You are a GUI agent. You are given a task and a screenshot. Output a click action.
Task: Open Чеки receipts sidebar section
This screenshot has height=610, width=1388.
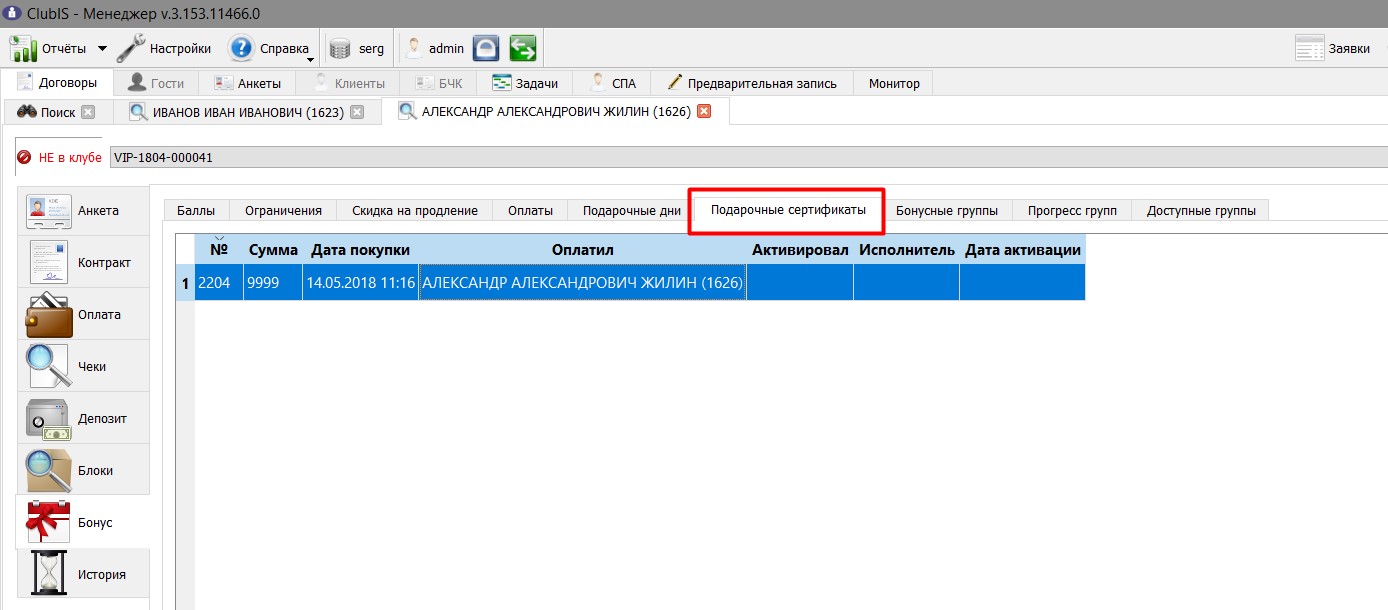pos(83,366)
